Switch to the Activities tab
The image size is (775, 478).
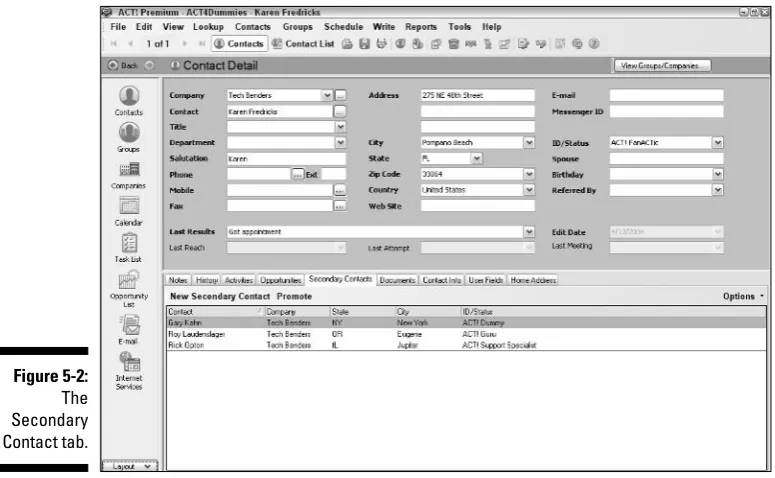coord(239,280)
